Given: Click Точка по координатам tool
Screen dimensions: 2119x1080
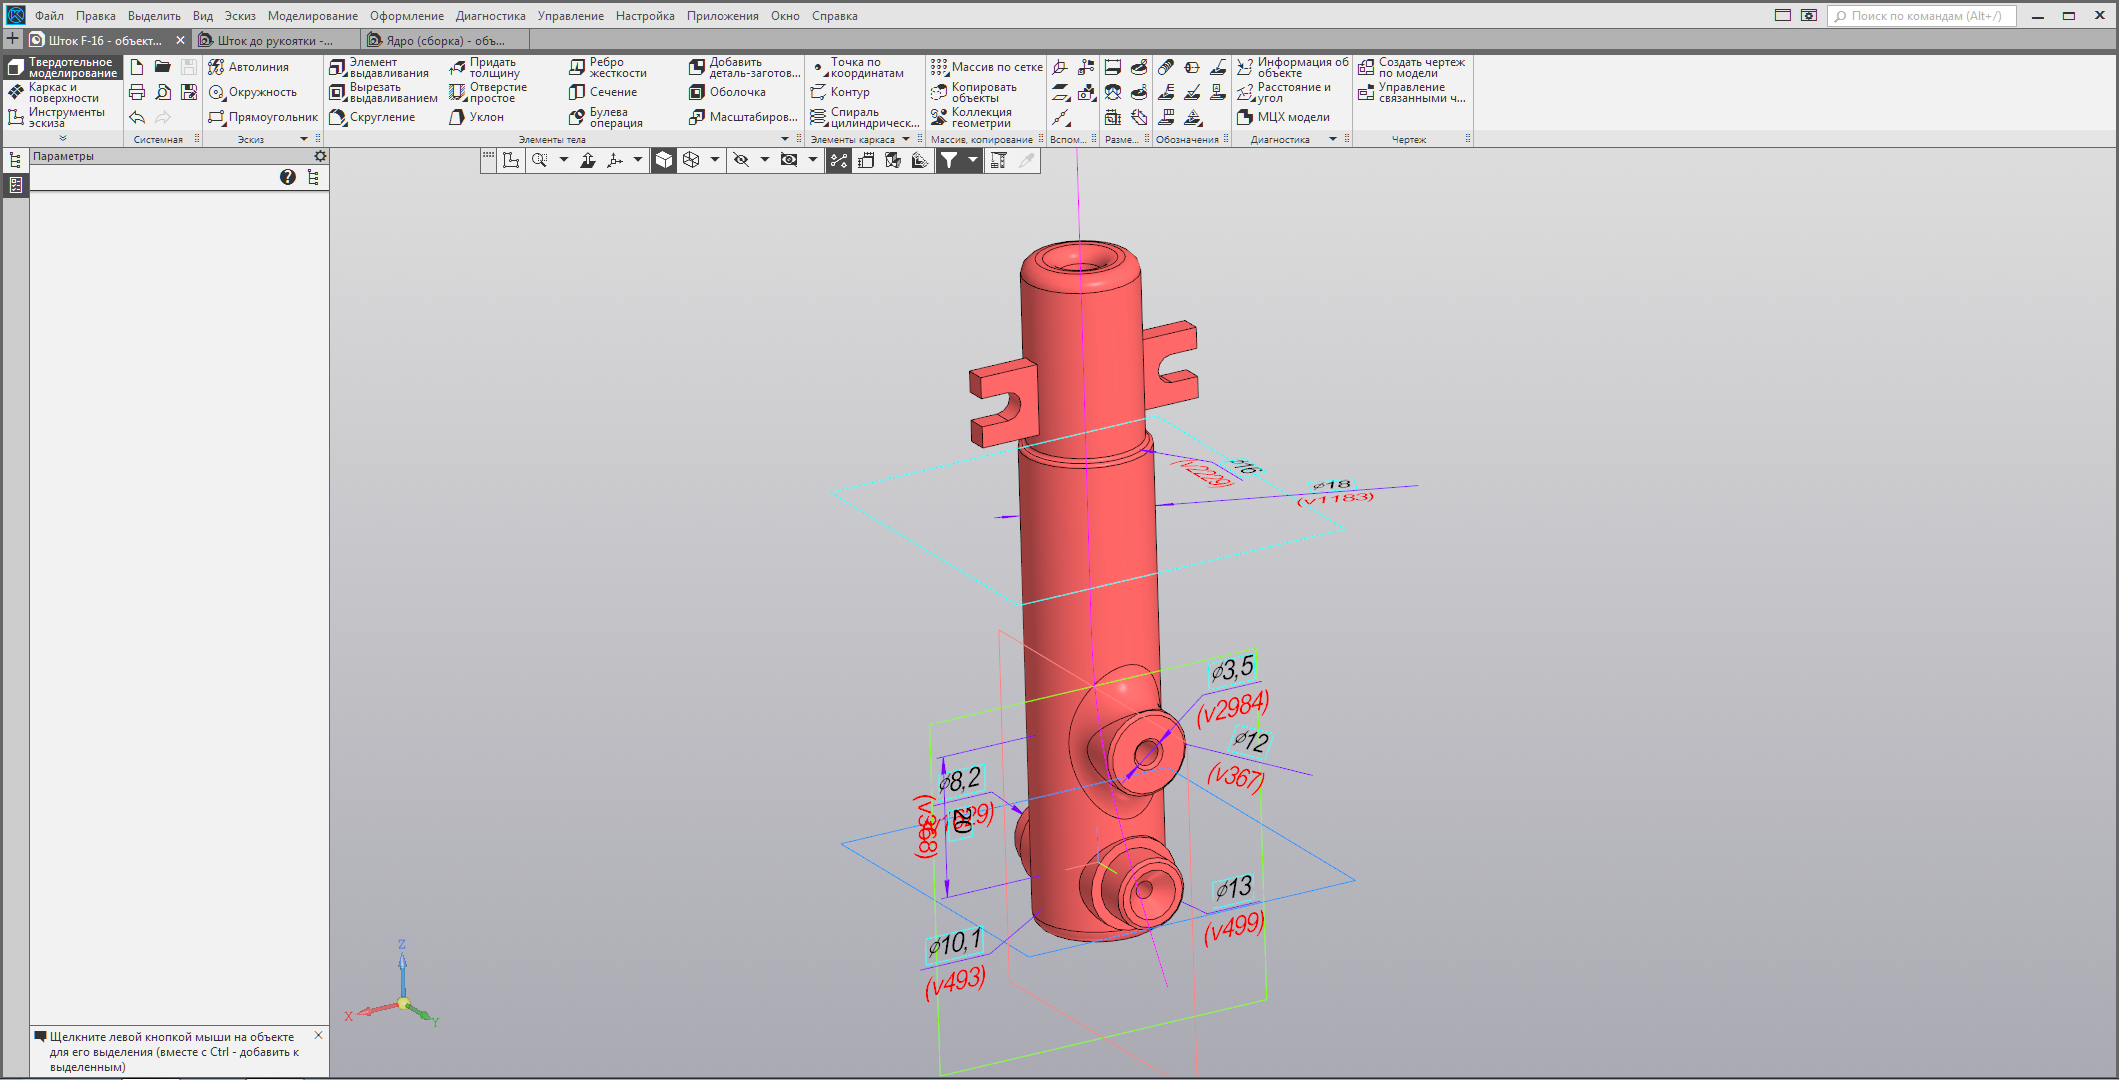Looking at the screenshot, I should pyautogui.click(x=857, y=67).
